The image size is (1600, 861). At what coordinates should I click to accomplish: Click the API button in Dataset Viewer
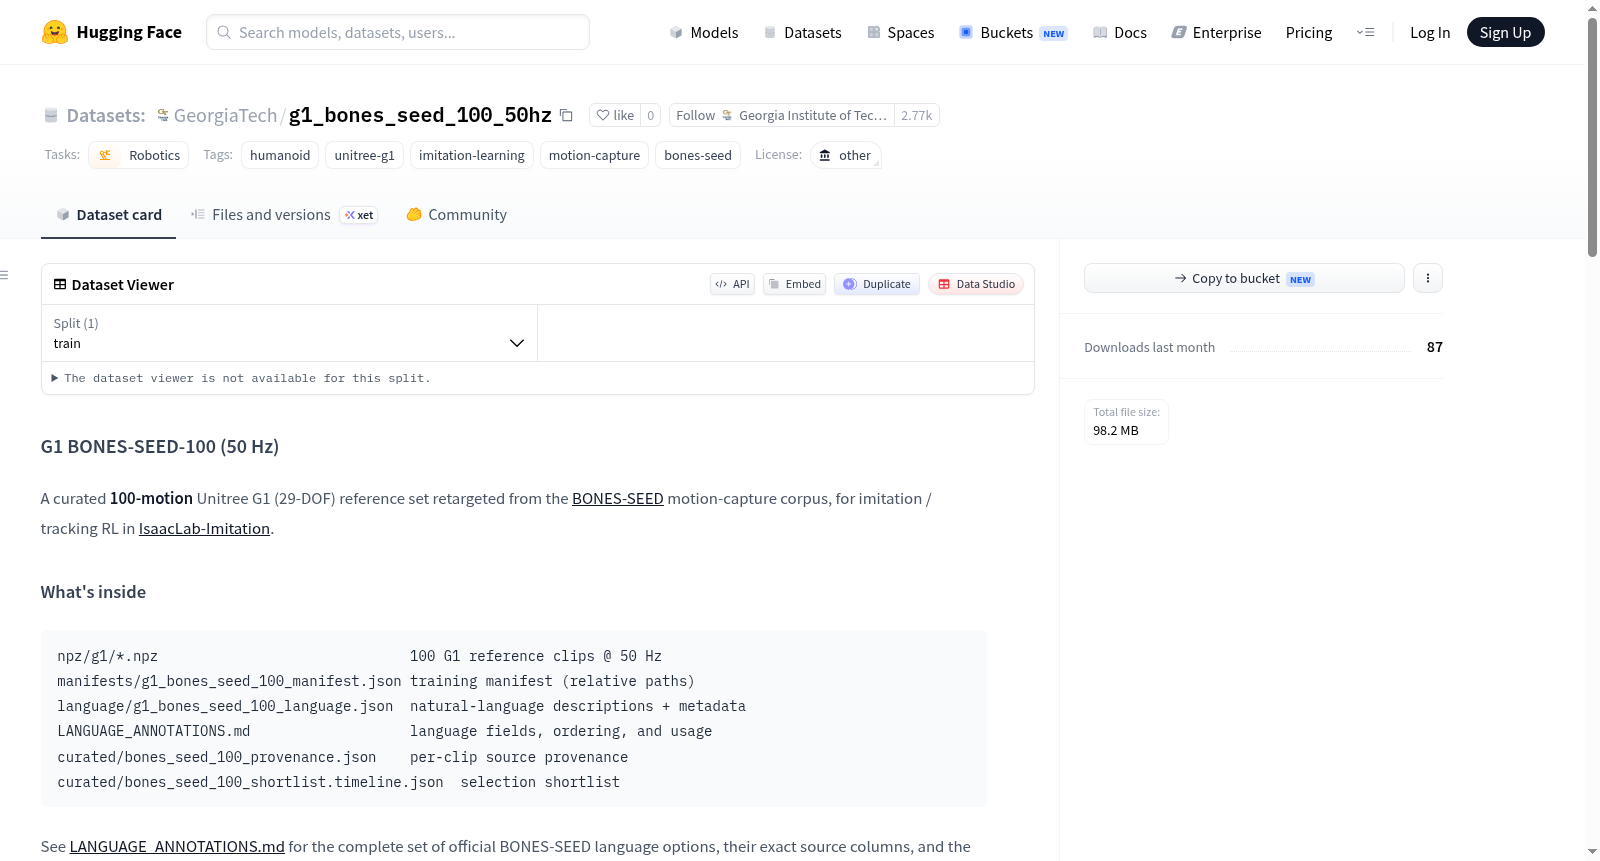click(732, 284)
